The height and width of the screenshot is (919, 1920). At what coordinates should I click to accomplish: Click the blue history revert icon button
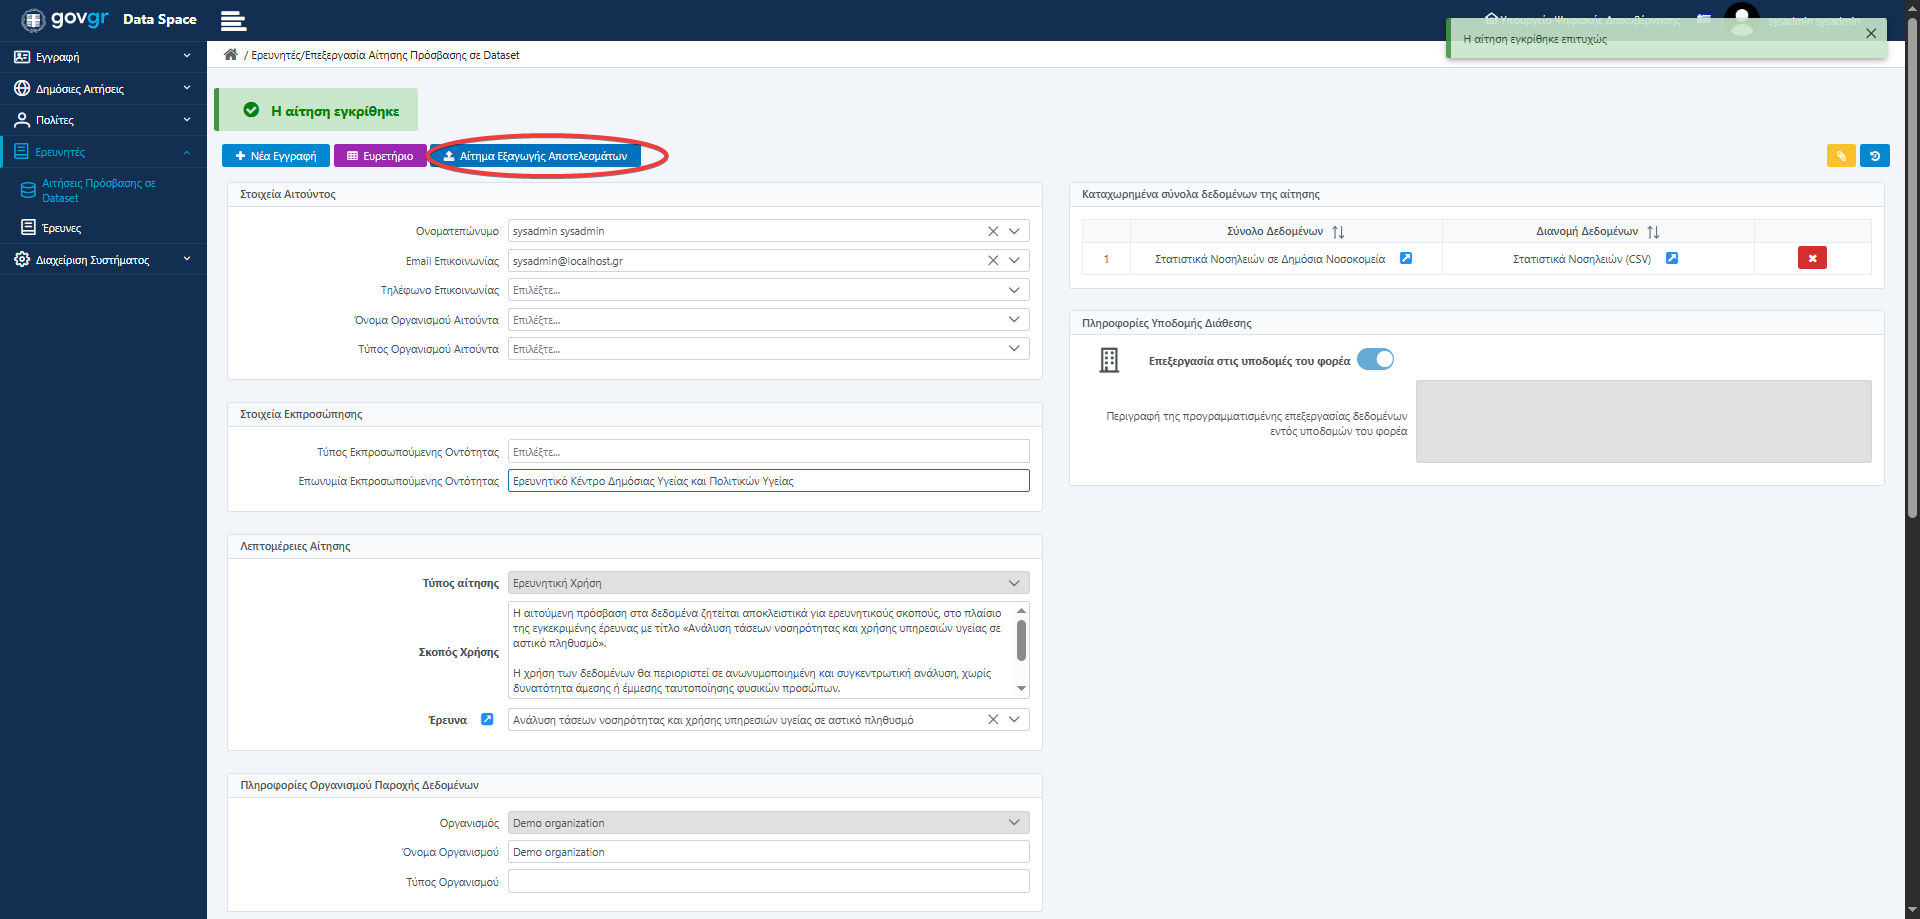tap(1874, 156)
